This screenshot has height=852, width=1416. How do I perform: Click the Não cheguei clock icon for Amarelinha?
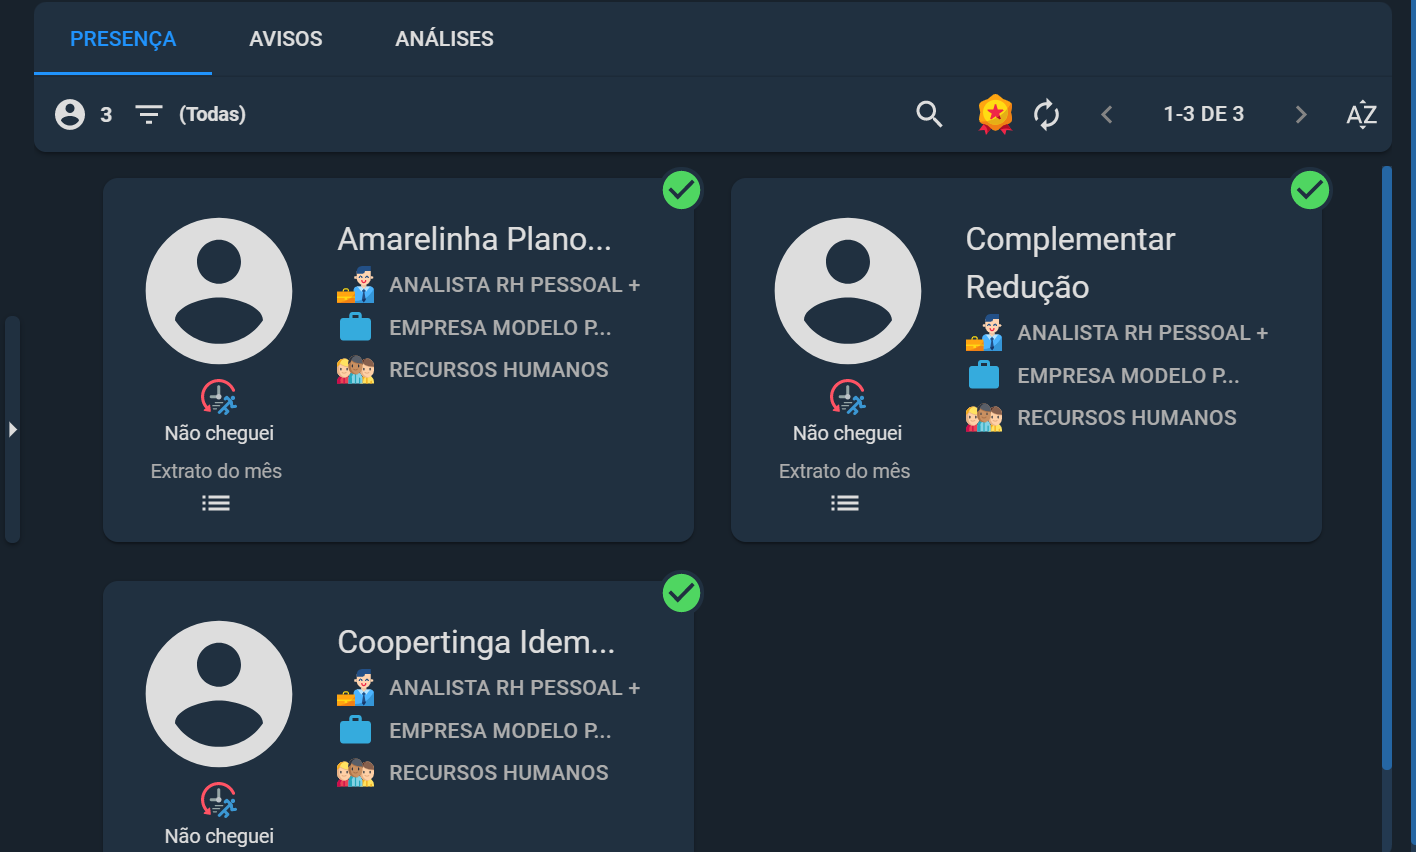[218, 397]
